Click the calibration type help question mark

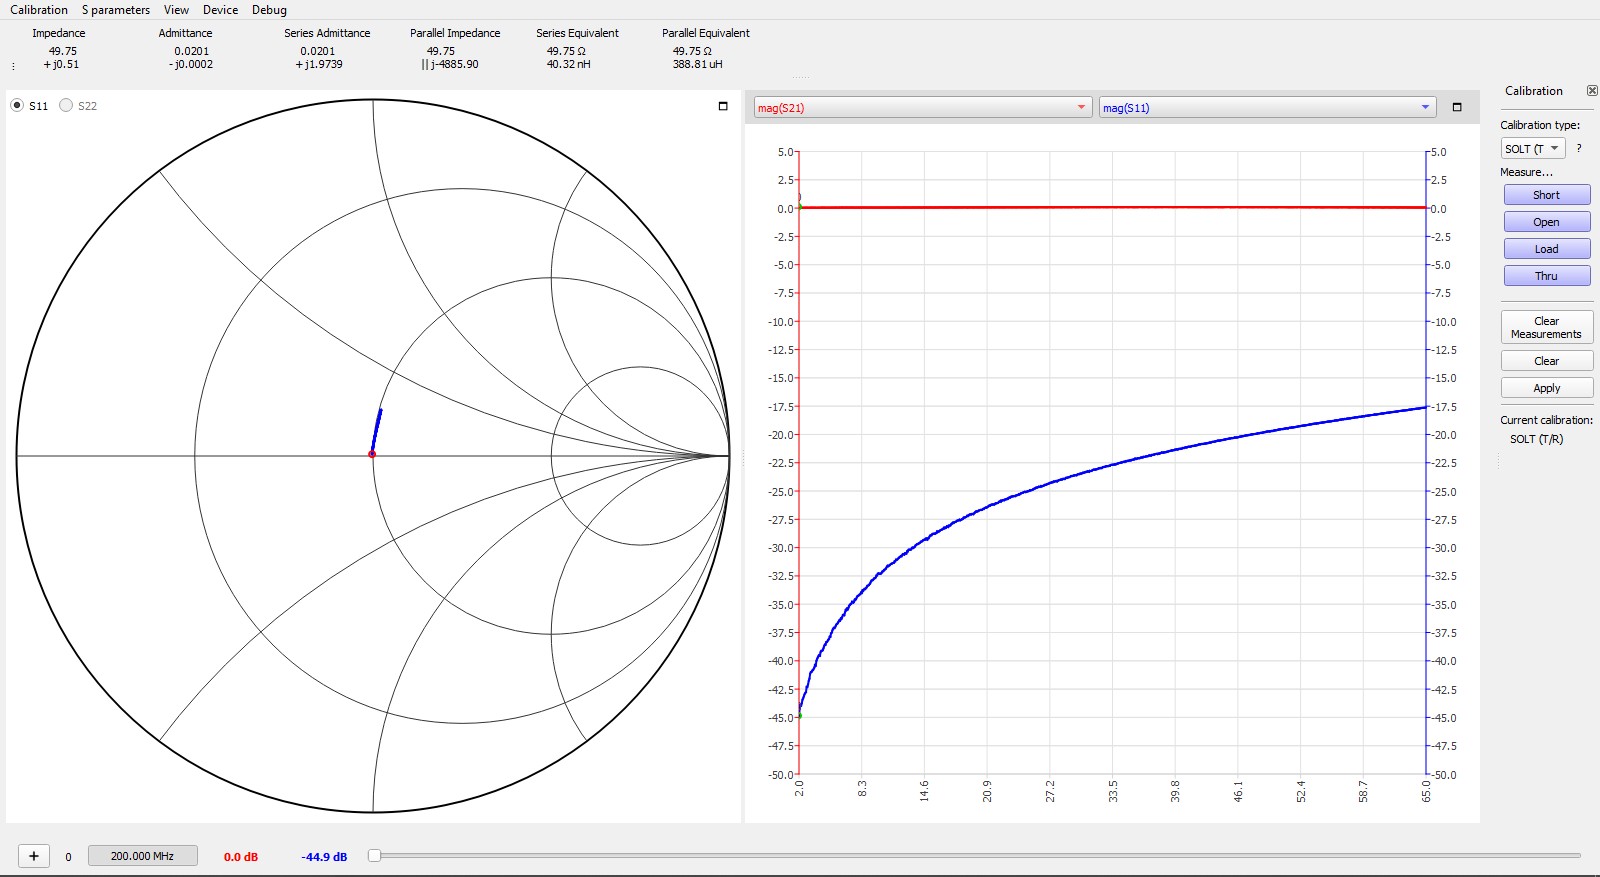pos(1579,148)
